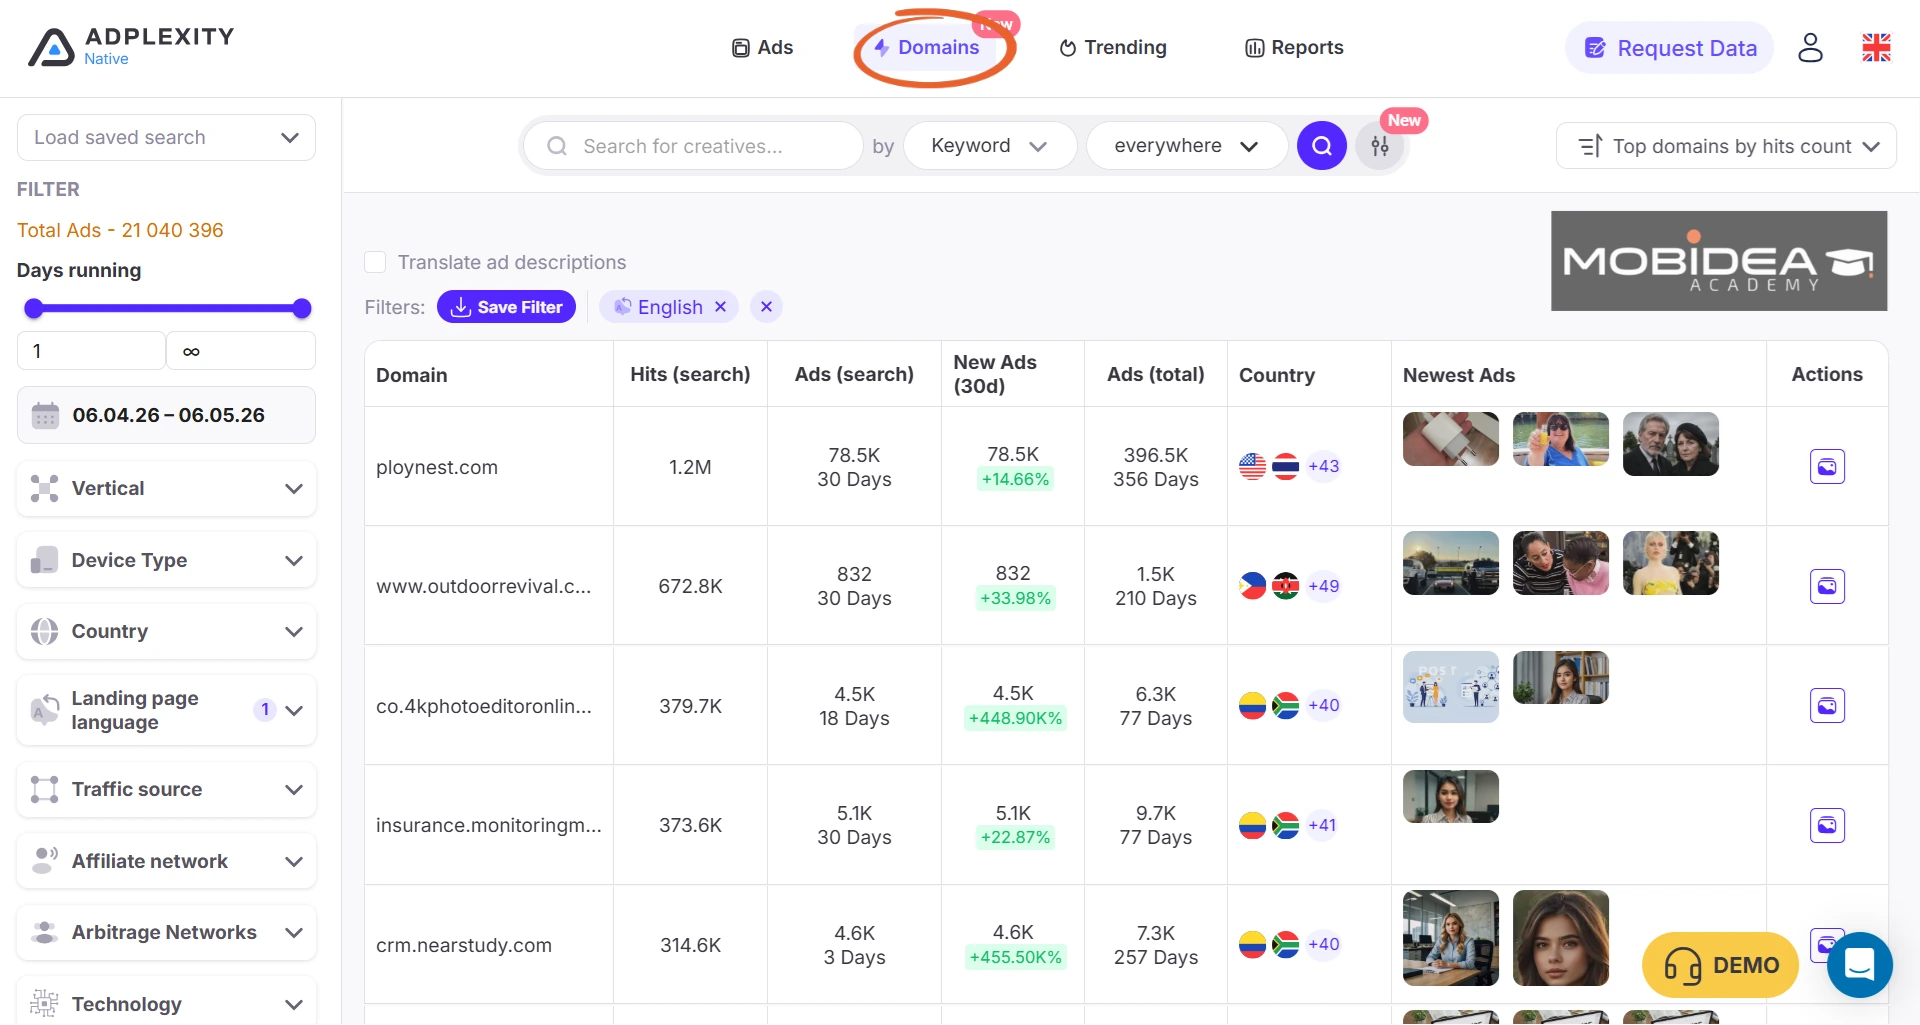This screenshot has height=1025, width=1920.
Task: Click minimum days running input
Action: click(91, 351)
